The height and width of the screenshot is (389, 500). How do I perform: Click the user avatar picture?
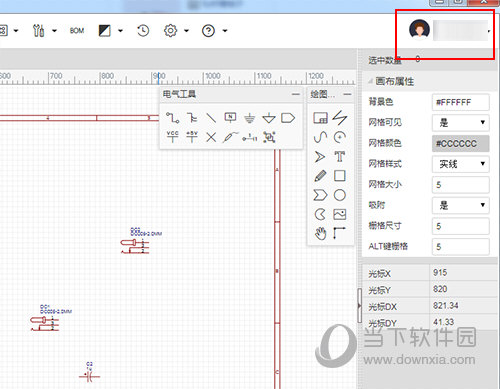click(x=419, y=29)
